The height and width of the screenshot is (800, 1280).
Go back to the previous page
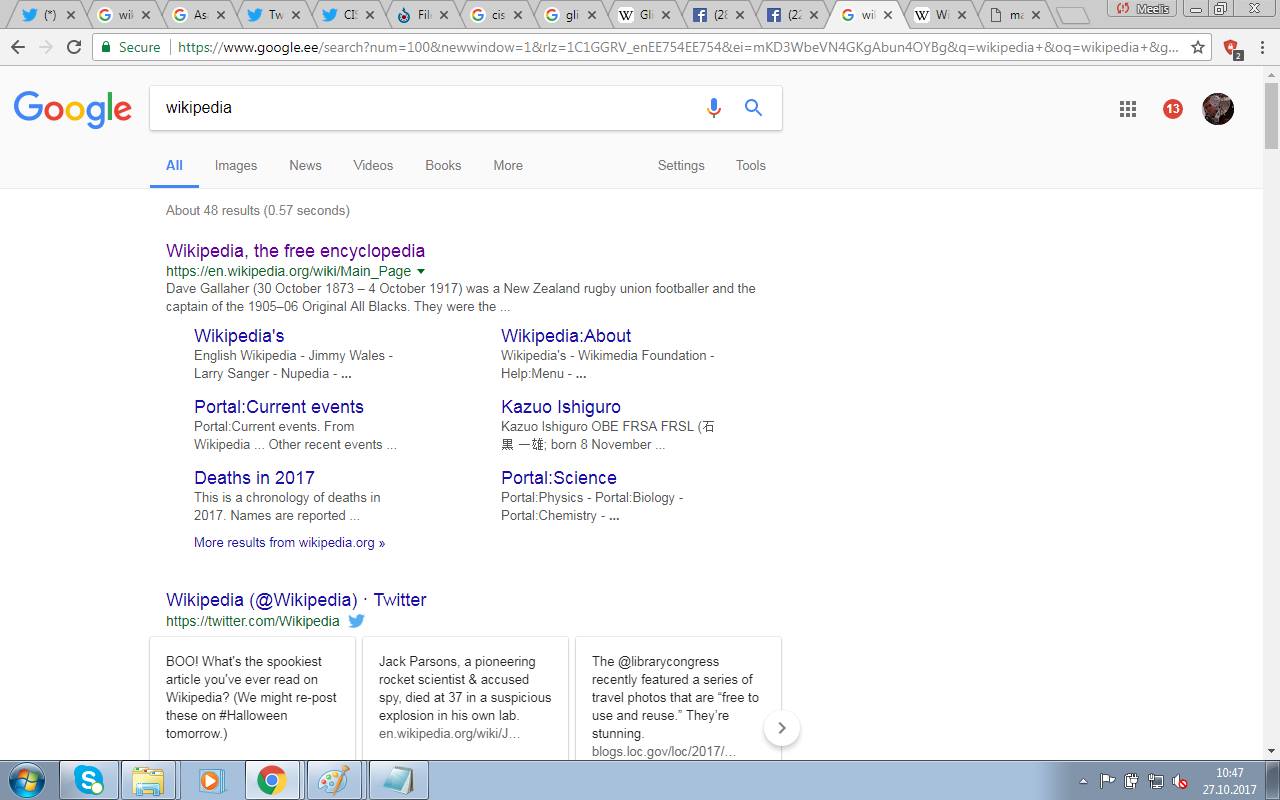tap(18, 47)
